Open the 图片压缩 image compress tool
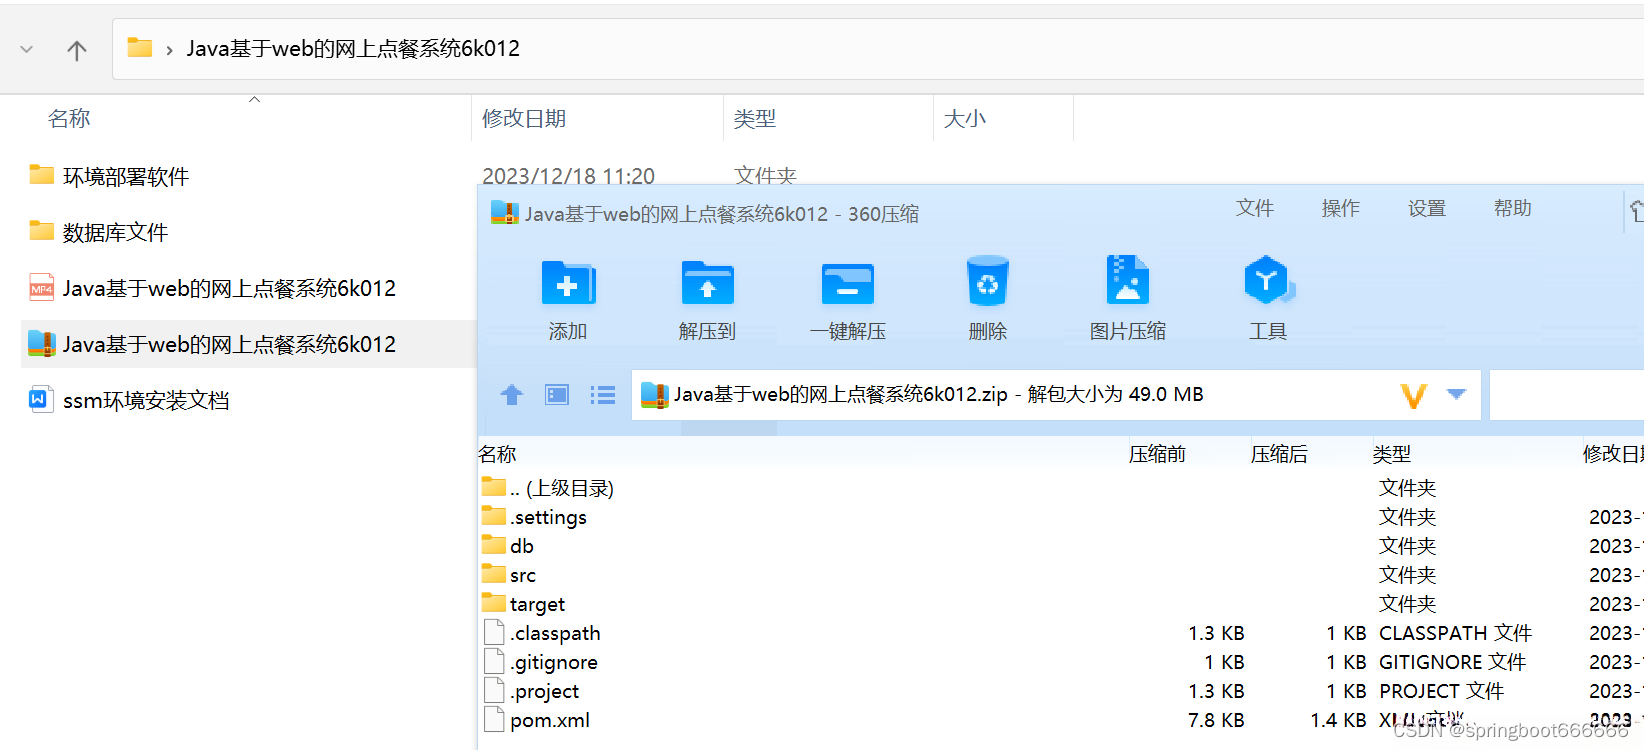This screenshot has width=1644, height=750. click(x=1127, y=279)
